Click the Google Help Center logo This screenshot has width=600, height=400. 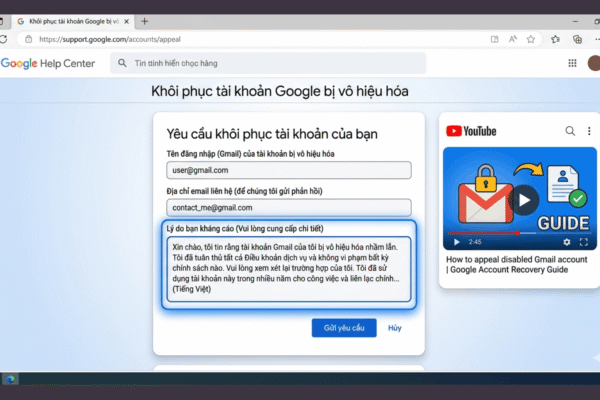[x=47, y=64]
